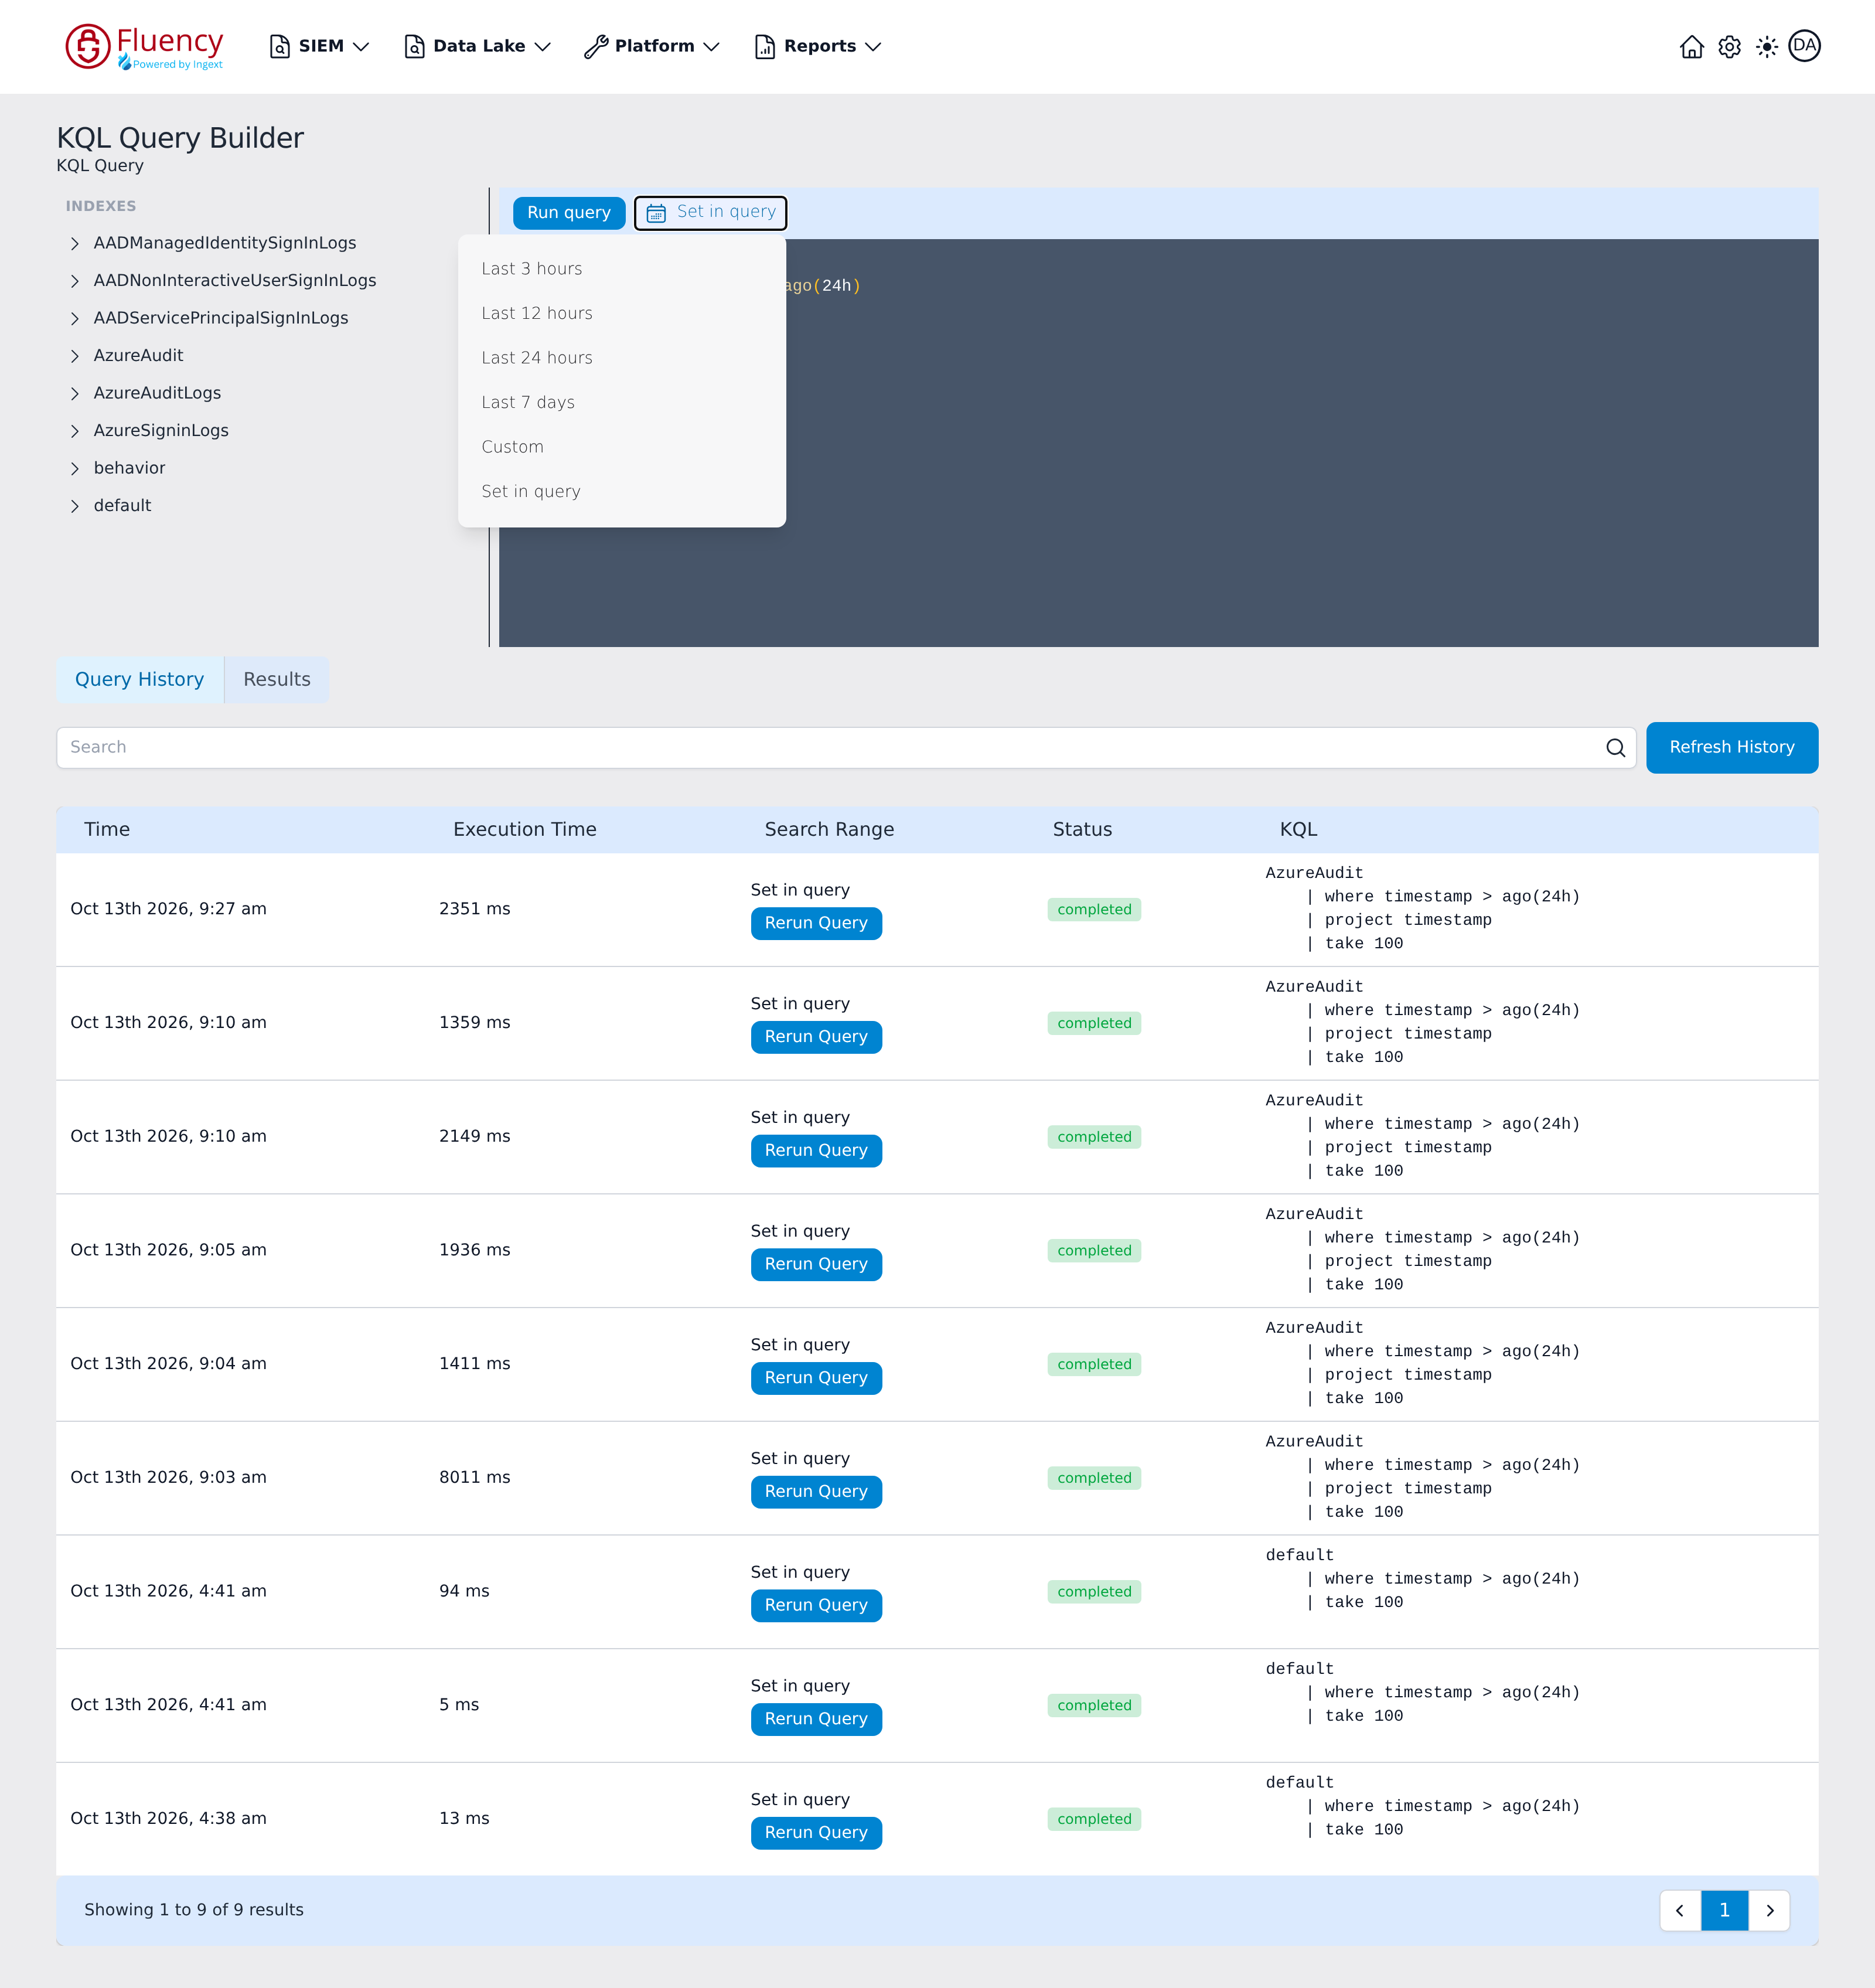Click the calendar icon in time range selector
Viewport: 1875px width, 1988px height.
pos(656,213)
